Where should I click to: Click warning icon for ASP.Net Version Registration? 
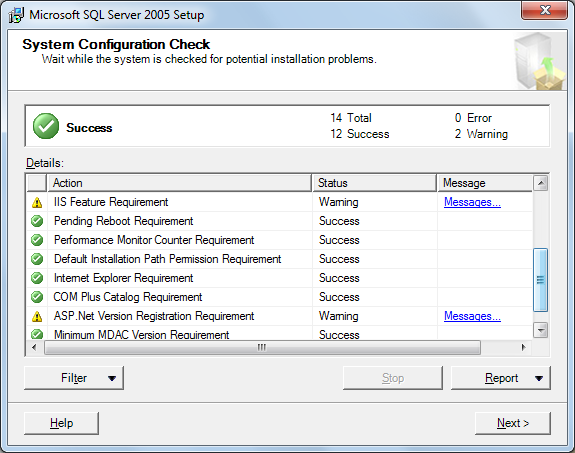point(37,316)
